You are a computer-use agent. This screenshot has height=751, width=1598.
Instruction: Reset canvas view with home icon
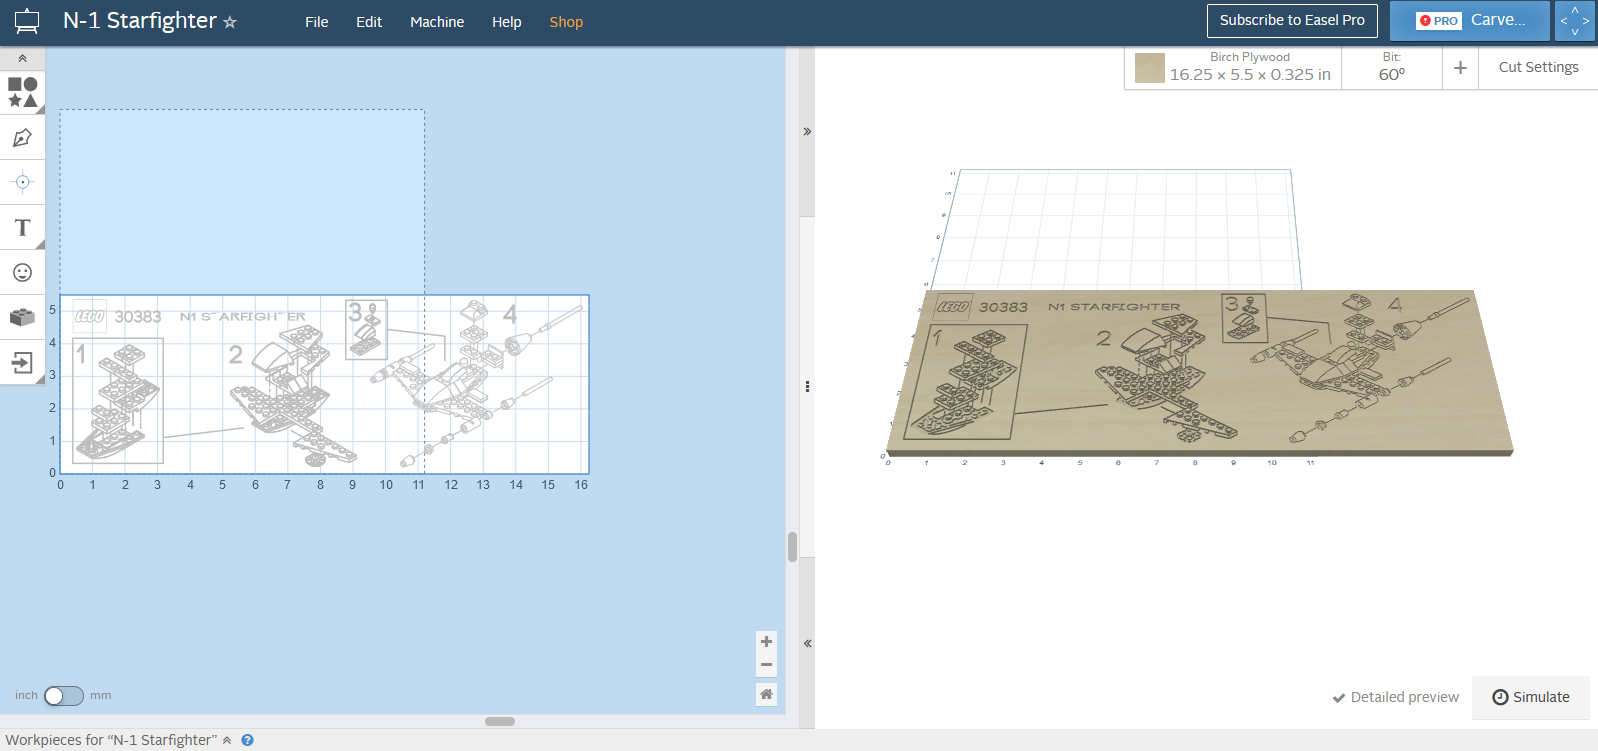[x=766, y=694]
